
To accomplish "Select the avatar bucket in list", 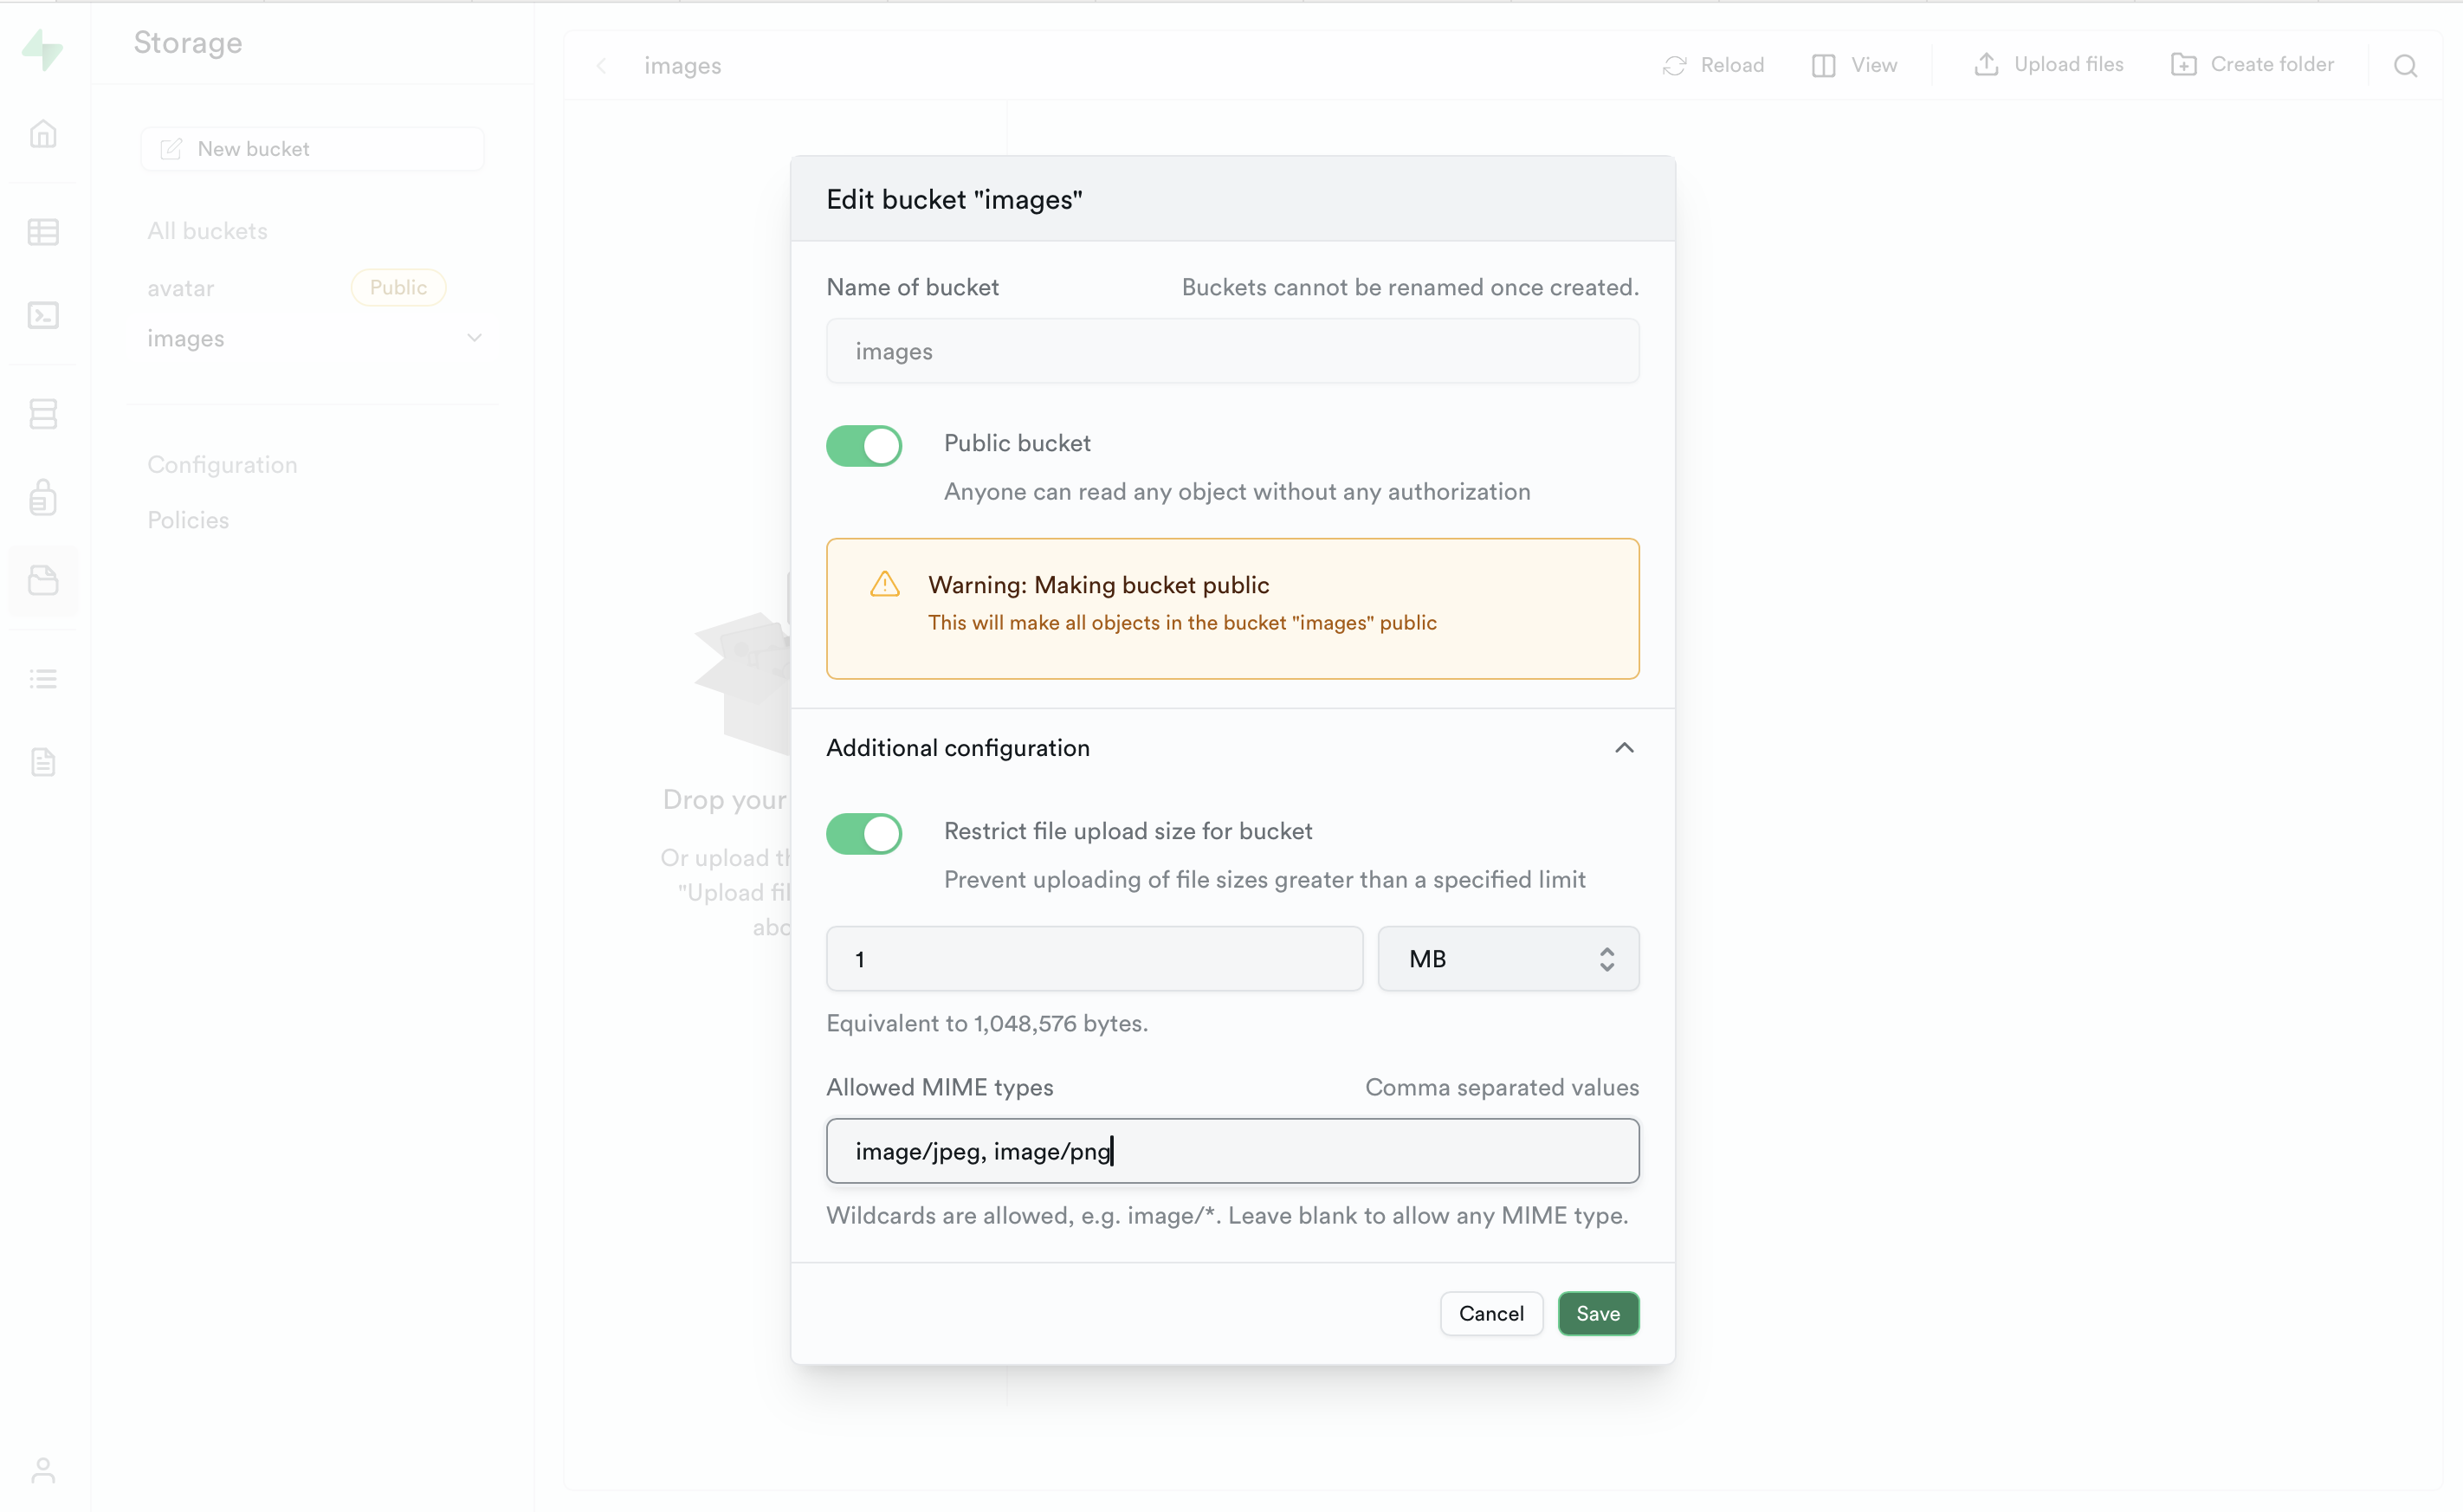I will pos(181,288).
